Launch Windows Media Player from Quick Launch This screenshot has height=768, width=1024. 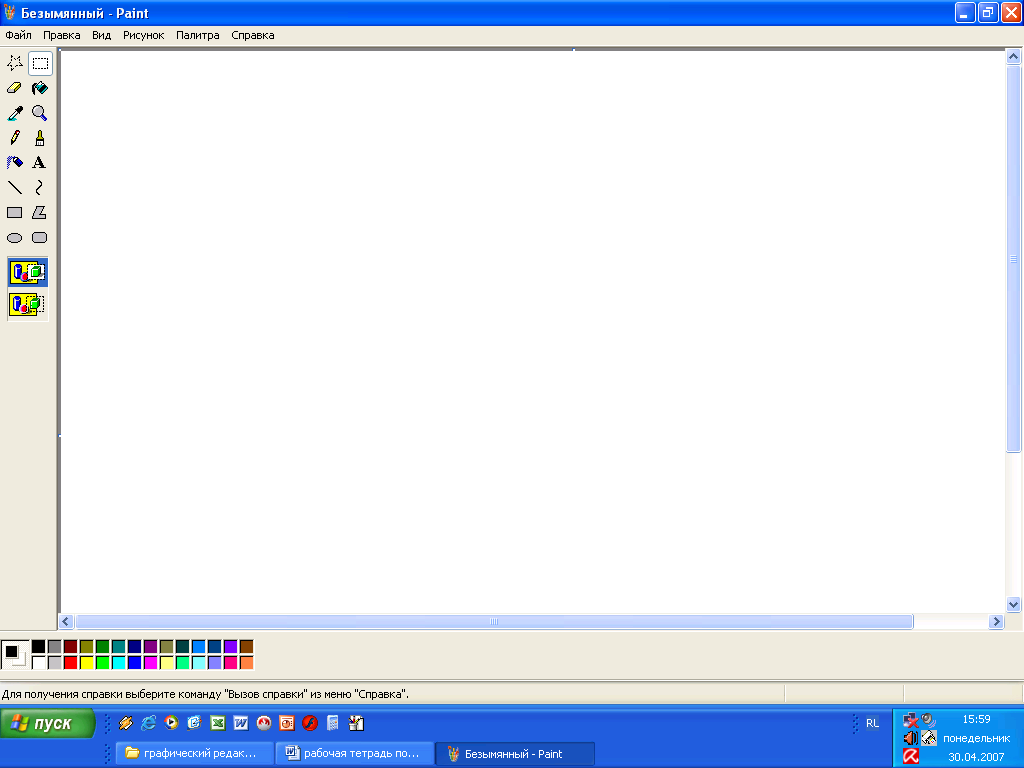click(171, 723)
